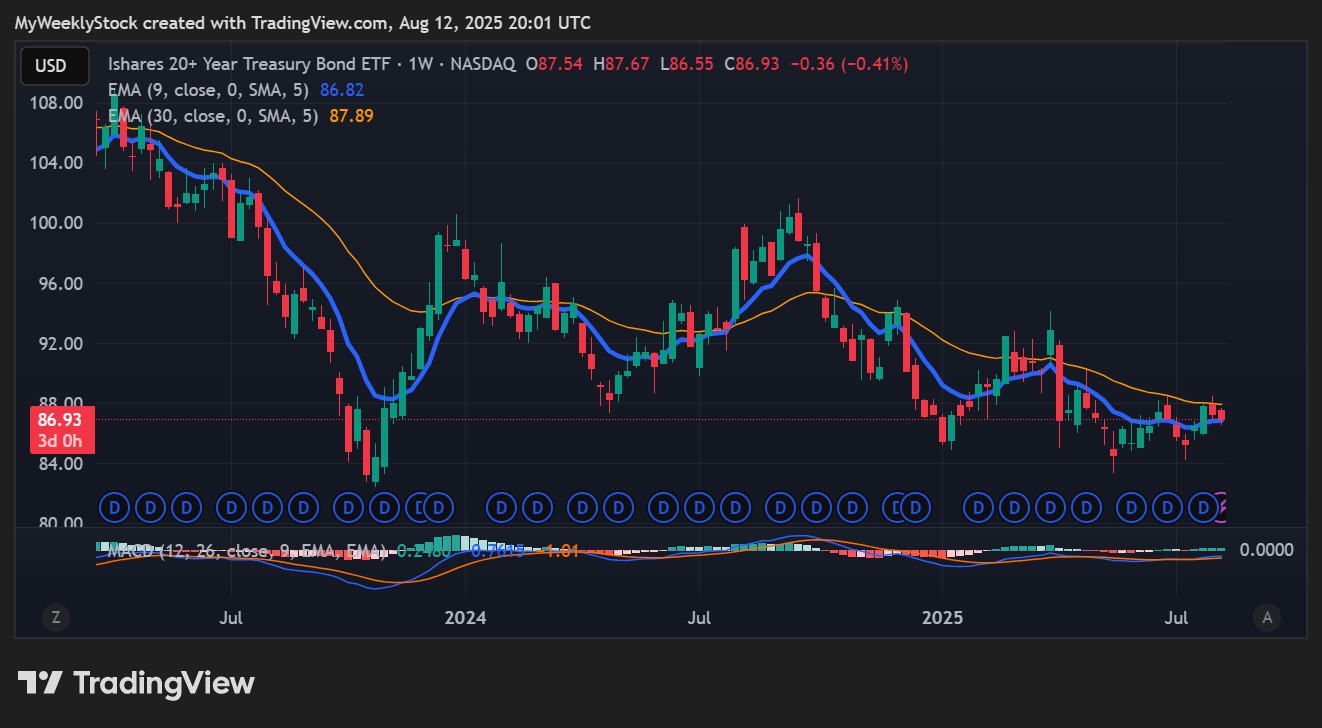The width and height of the screenshot is (1322, 728).
Task: Click the 108.00 price axis label
Action: (x=57, y=102)
